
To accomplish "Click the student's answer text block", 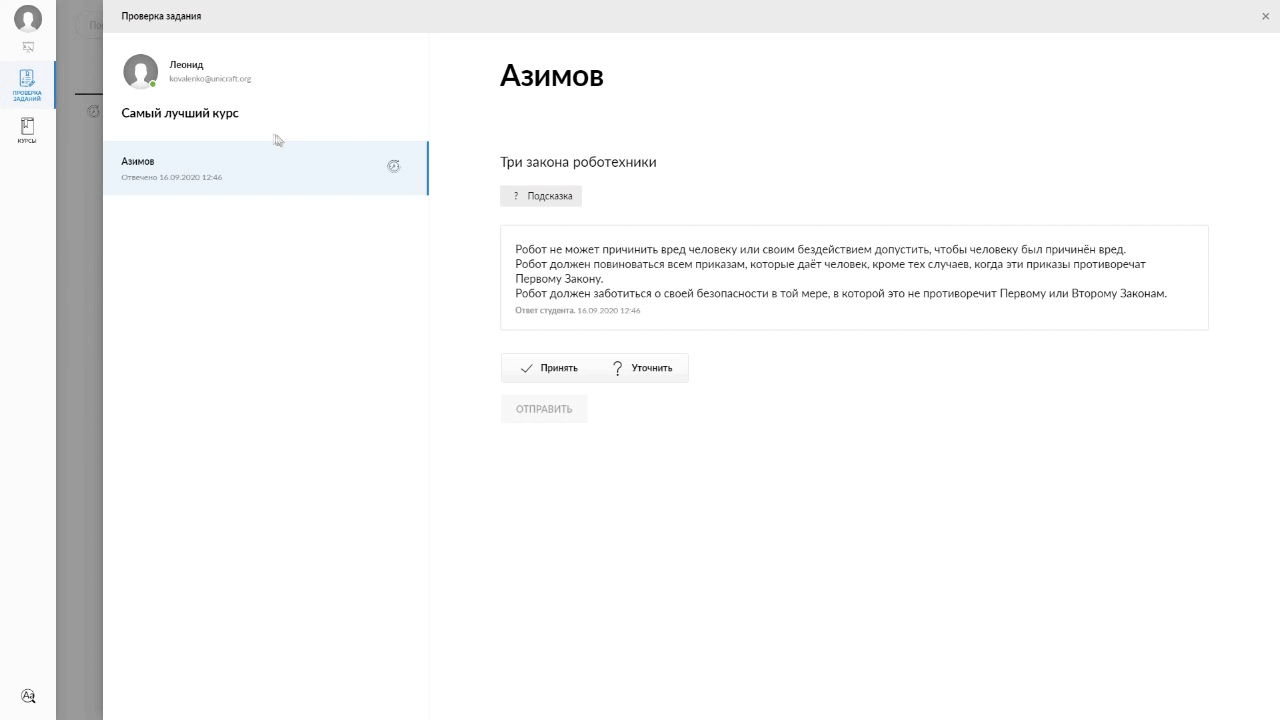I will [854, 278].
